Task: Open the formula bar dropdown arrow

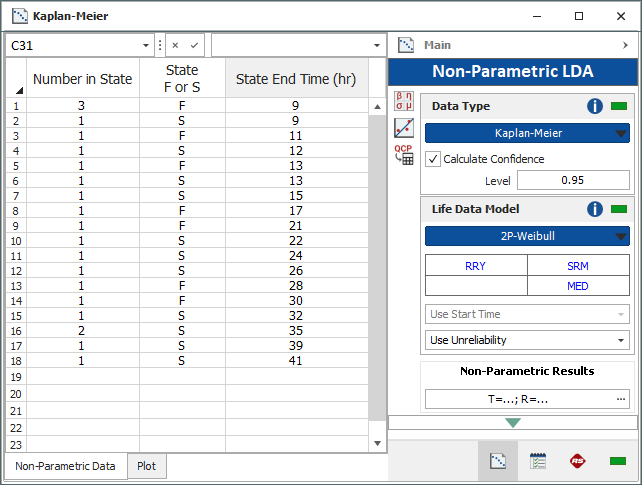Action: (x=377, y=45)
